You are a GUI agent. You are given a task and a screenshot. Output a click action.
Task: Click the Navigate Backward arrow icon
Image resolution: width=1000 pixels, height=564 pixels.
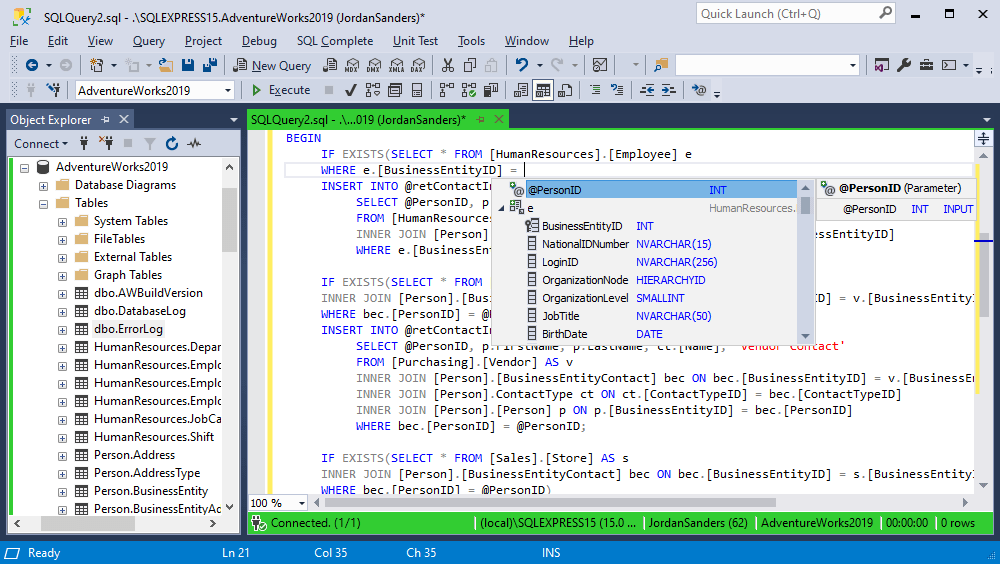[x=31, y=65]
